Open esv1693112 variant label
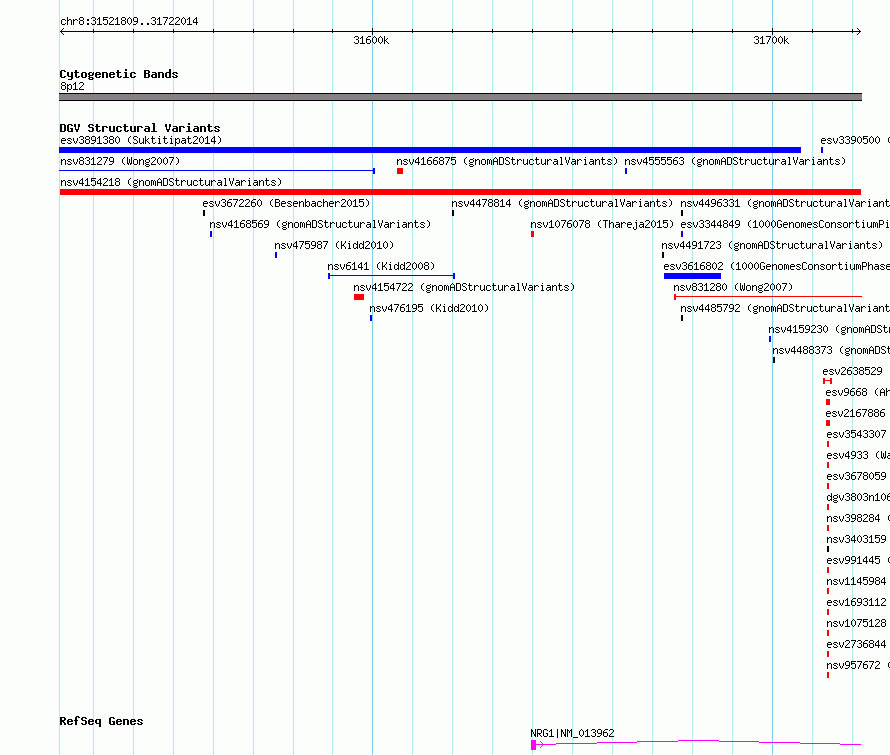 856,602
